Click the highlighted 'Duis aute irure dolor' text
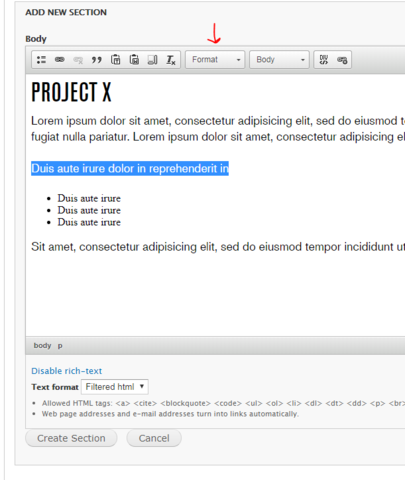 [x=130, y=168]
